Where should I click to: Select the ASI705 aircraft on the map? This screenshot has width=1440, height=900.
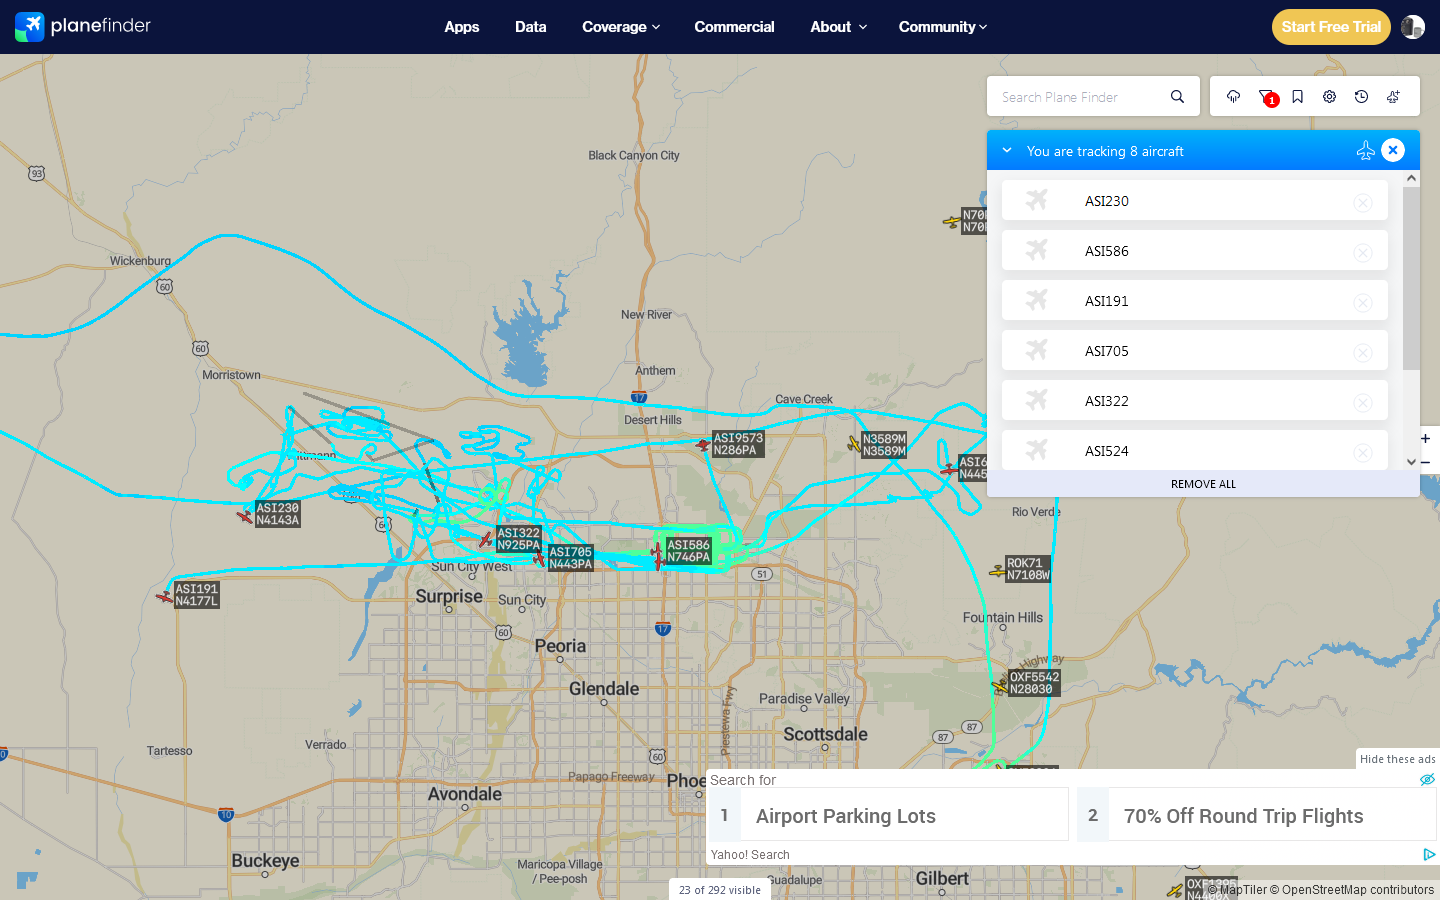539,558
